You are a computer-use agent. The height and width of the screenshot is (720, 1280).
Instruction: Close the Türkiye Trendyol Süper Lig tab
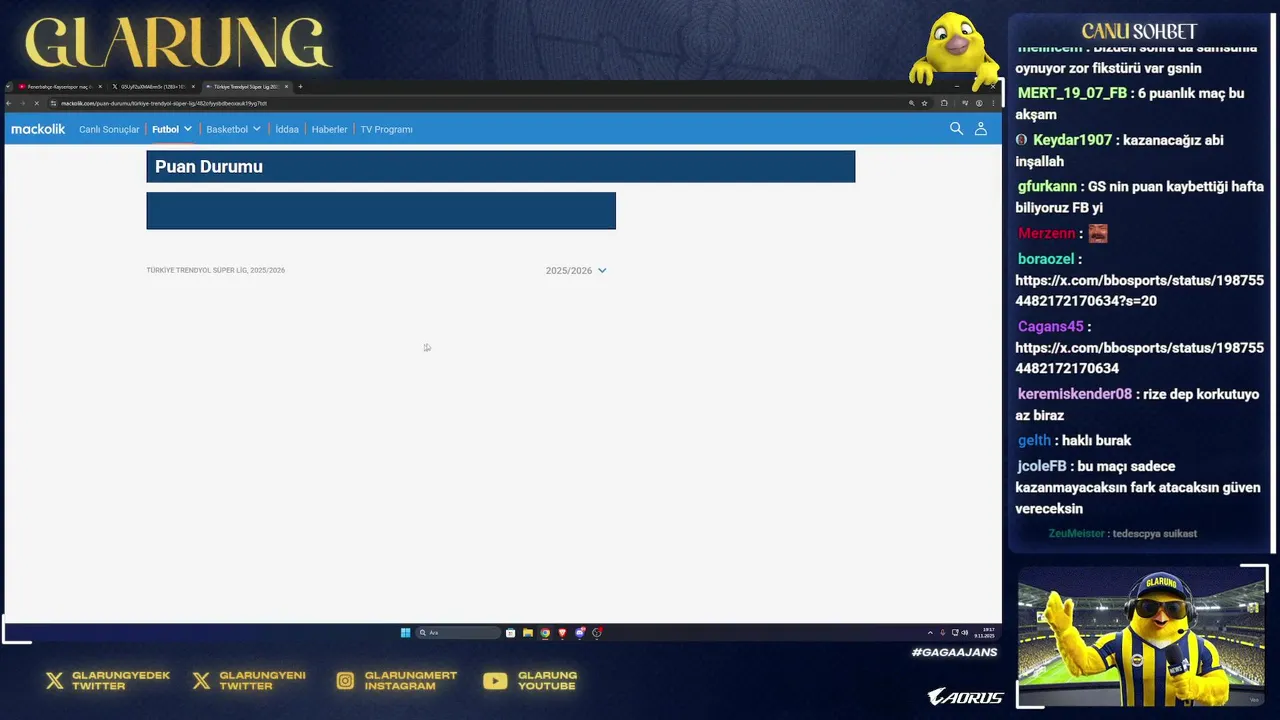[286, 87]
